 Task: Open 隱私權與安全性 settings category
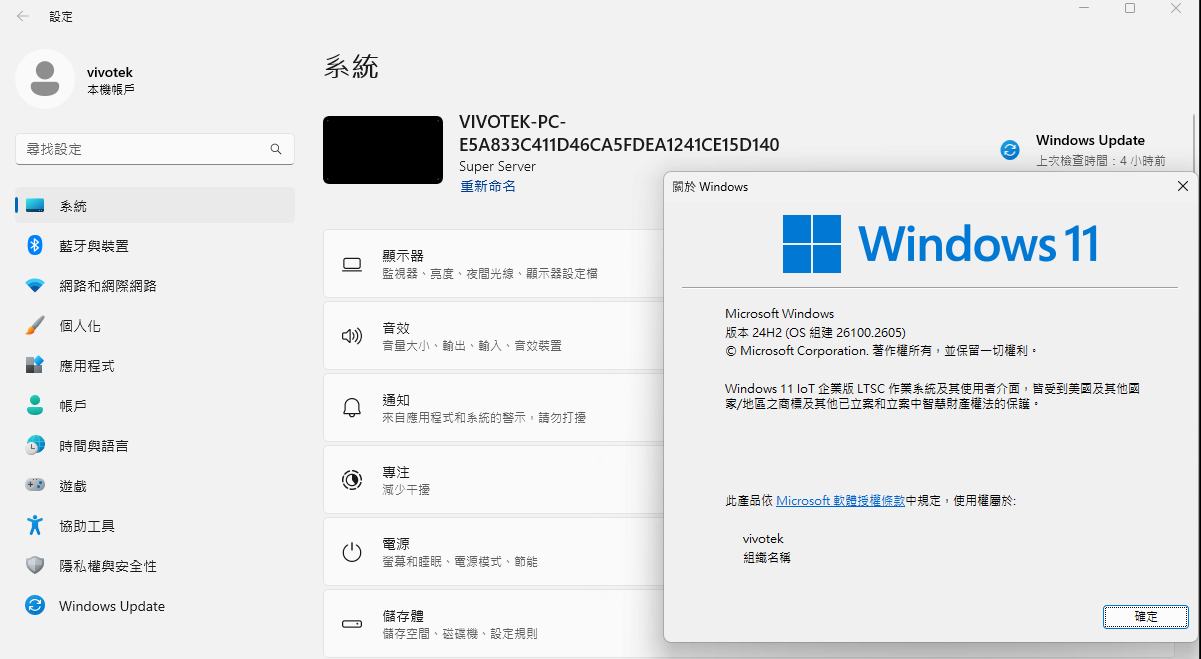(155, 566)
